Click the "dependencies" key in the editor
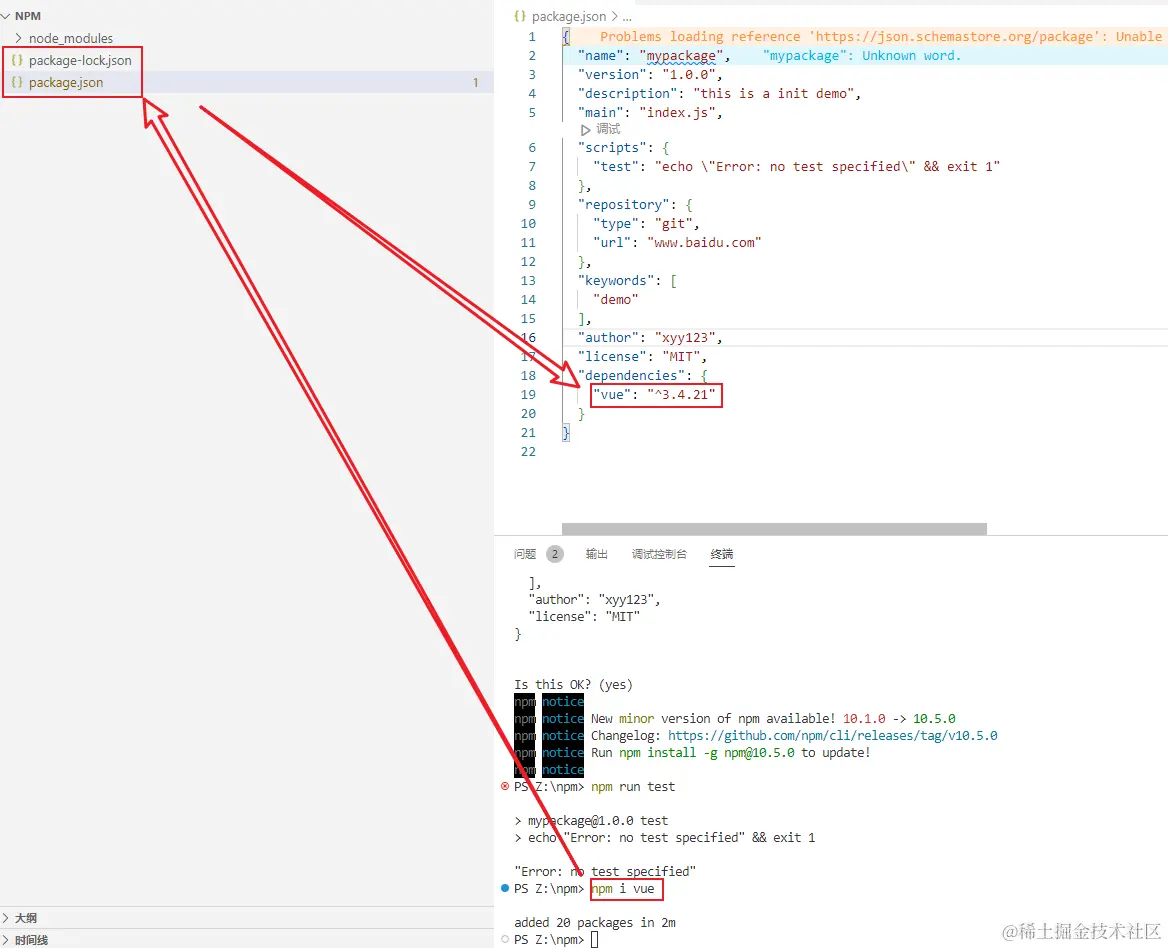1168x948 pixels. point(631,375)
